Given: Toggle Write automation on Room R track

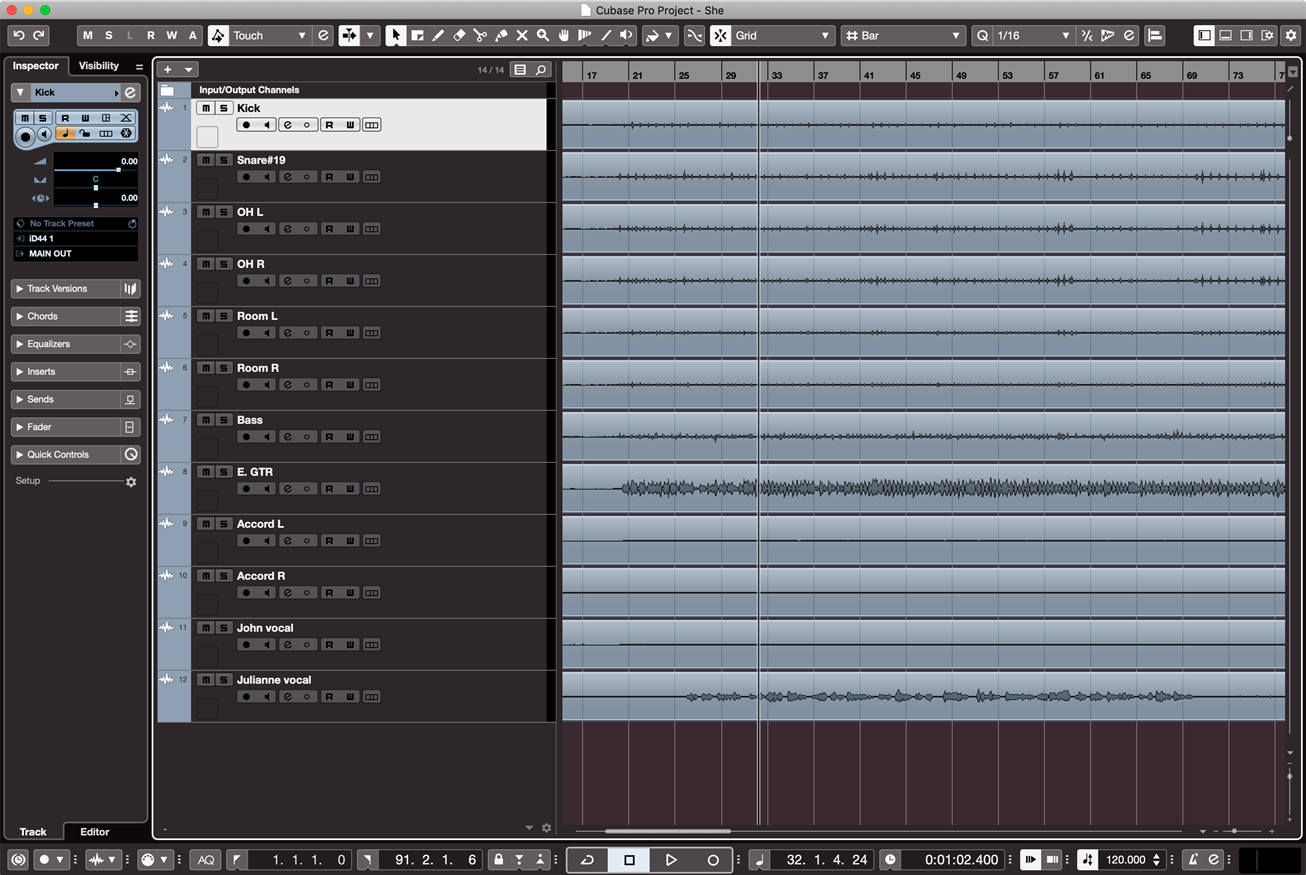Looking at the screenshot, I should pos(350,385).
